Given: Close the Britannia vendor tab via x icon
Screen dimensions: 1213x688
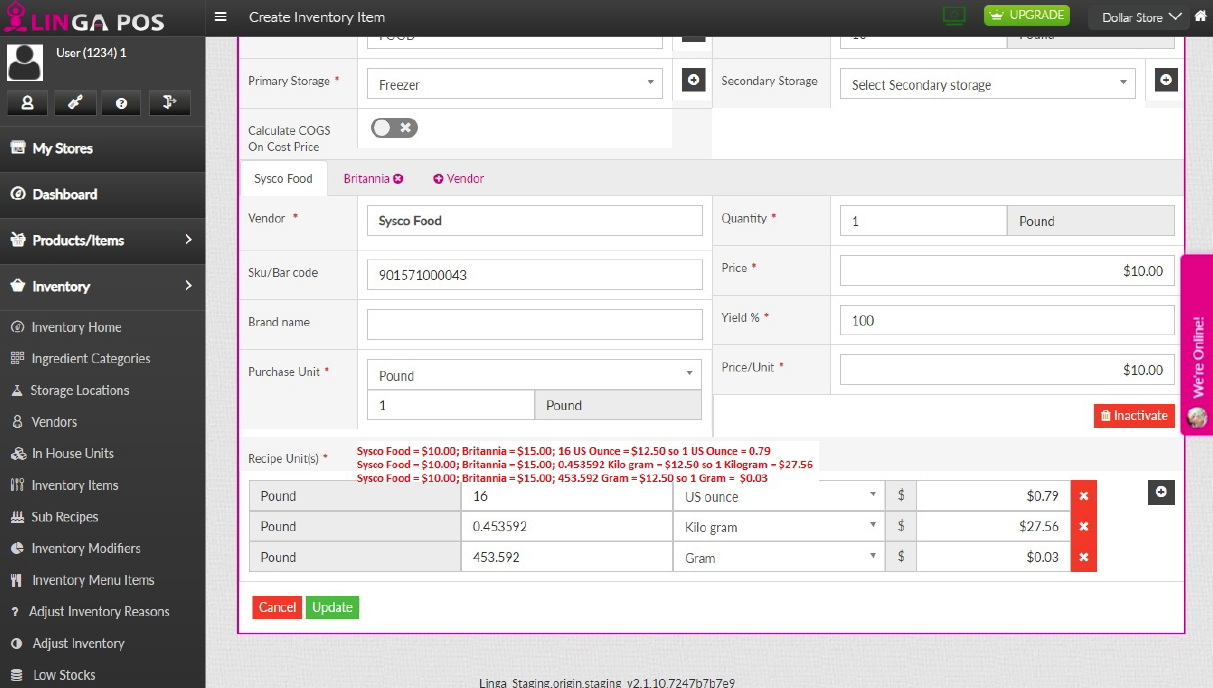Looking at the screenshot, I should pos(398,179).
